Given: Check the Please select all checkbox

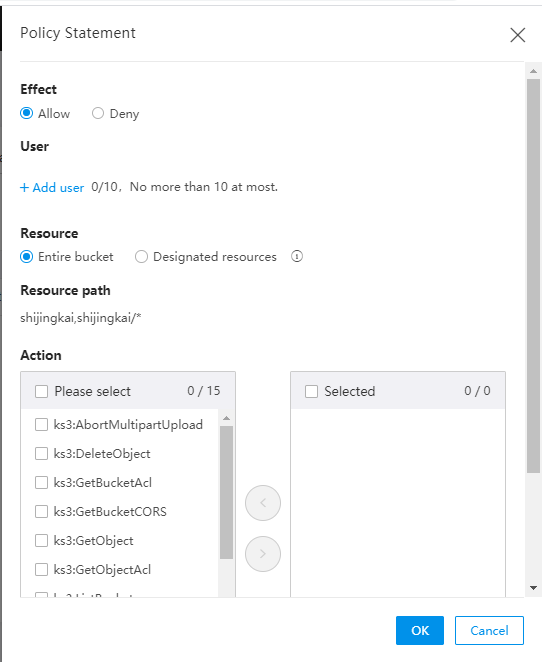Looking at the screenshot, I should pos(41,391).
